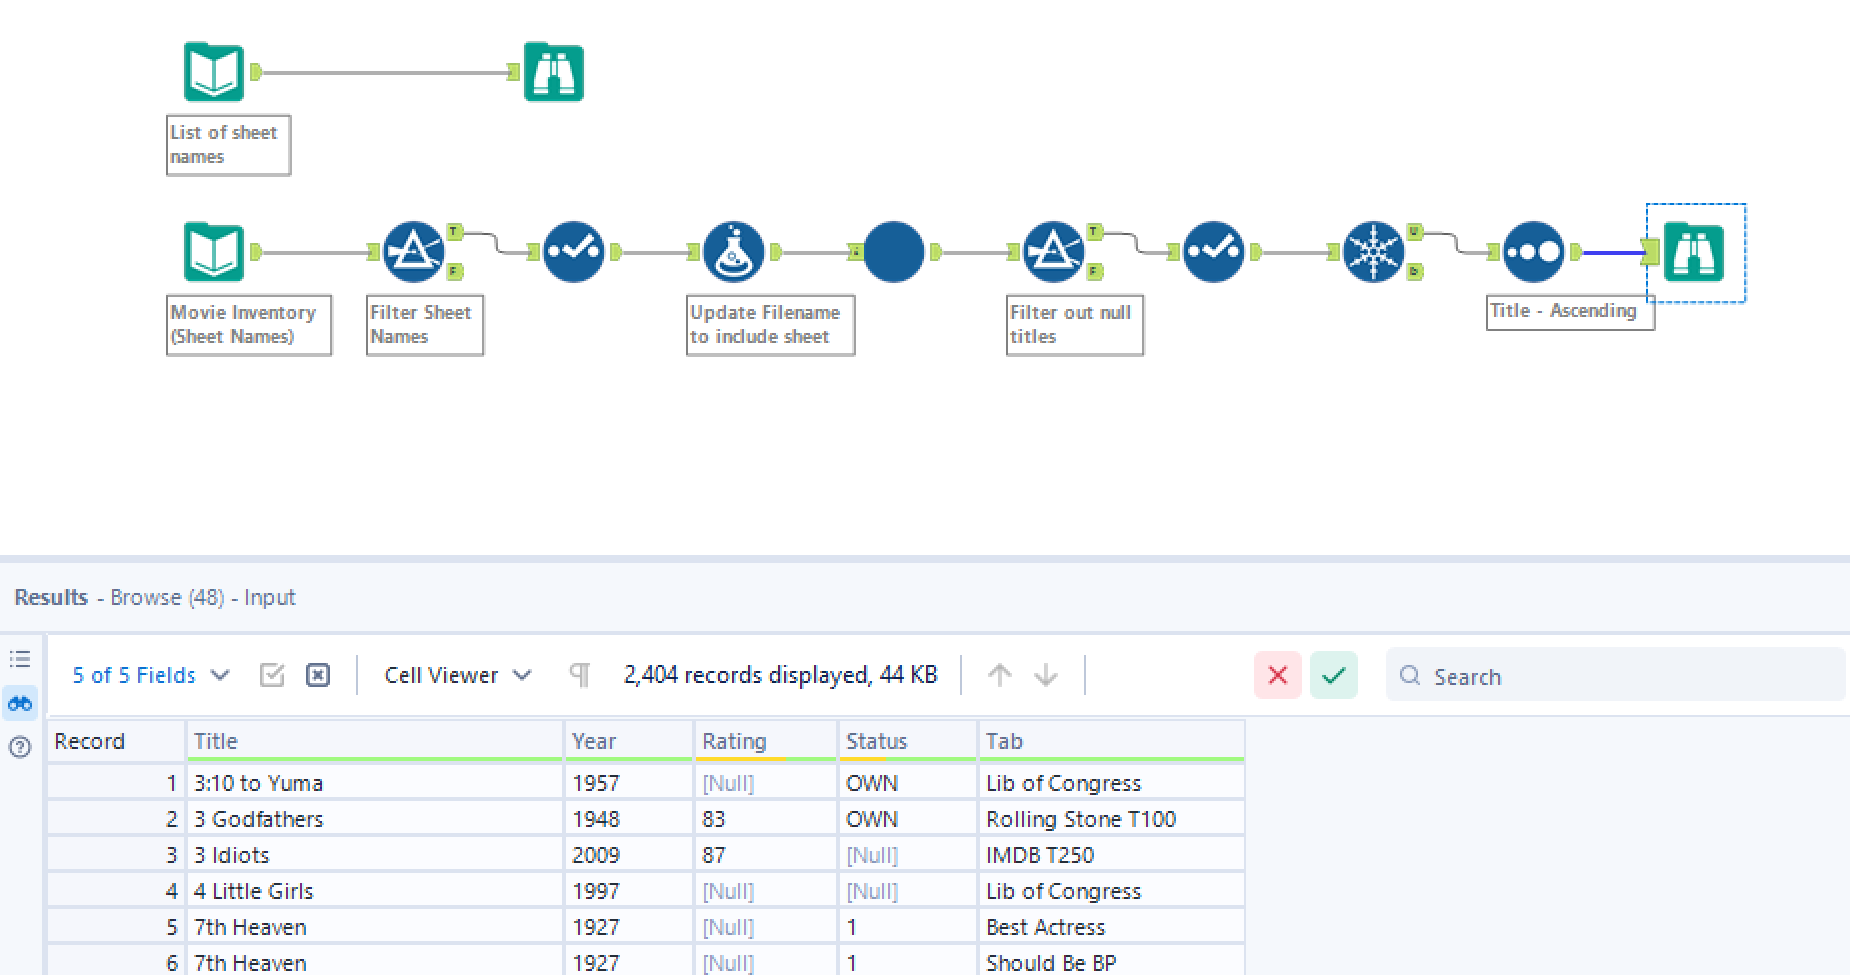Select the Unique tool with snowflake icon
This screenshot has width=1850, height=975.
pos(1376,251)
